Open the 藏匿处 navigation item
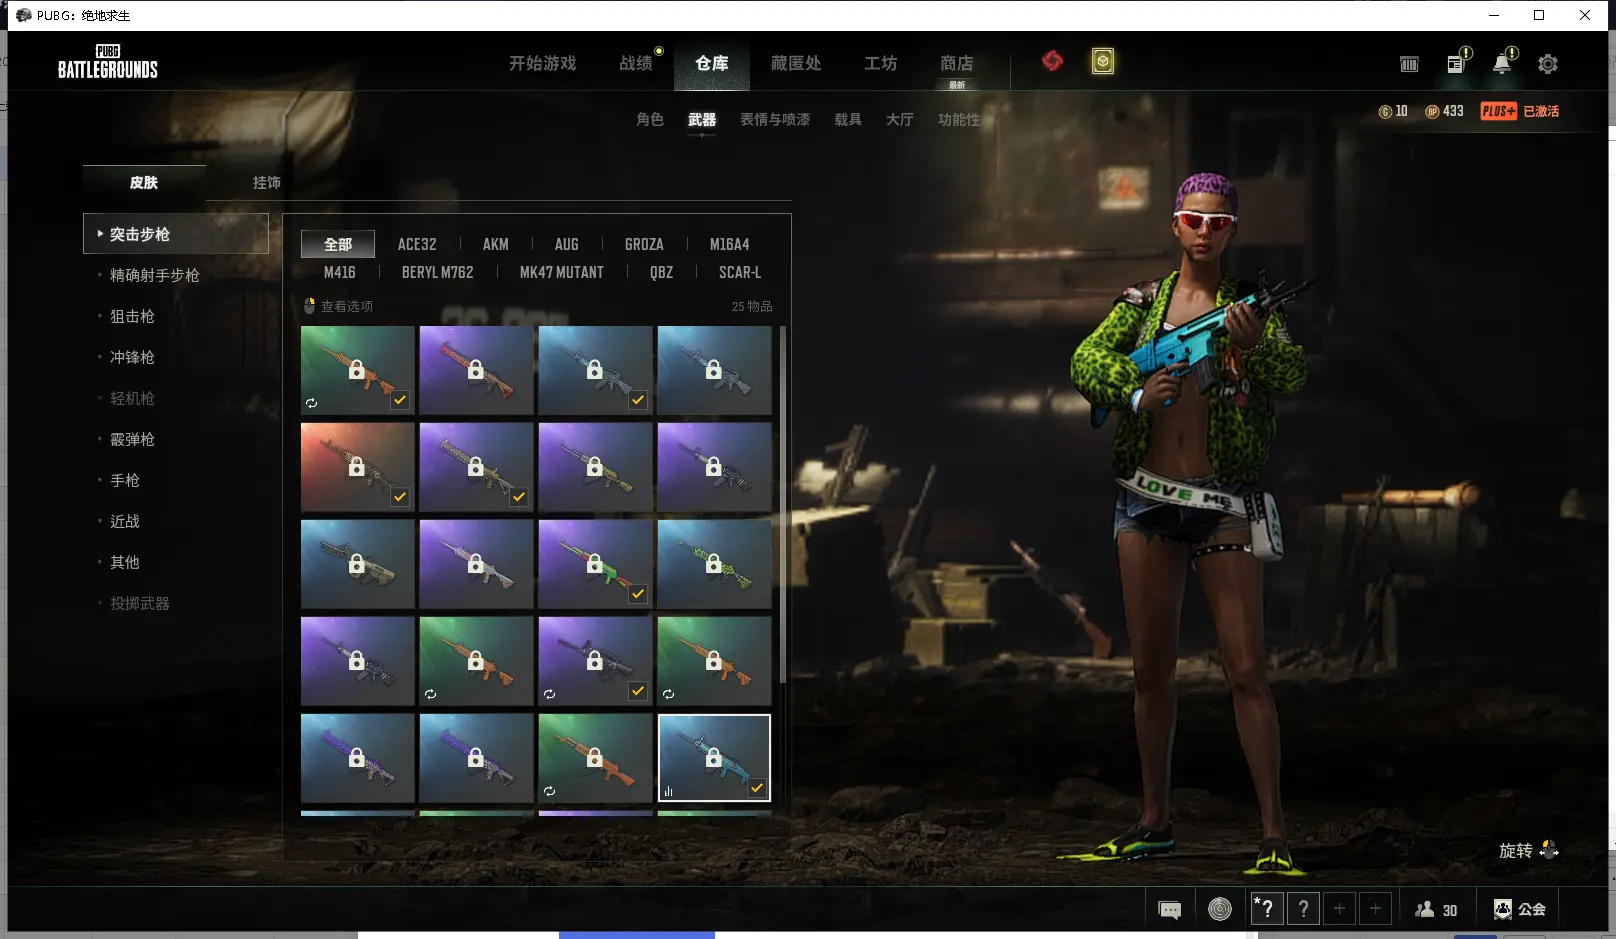Screen dimensions: 1616x939 pyautogui.click(x=796, y=63)
